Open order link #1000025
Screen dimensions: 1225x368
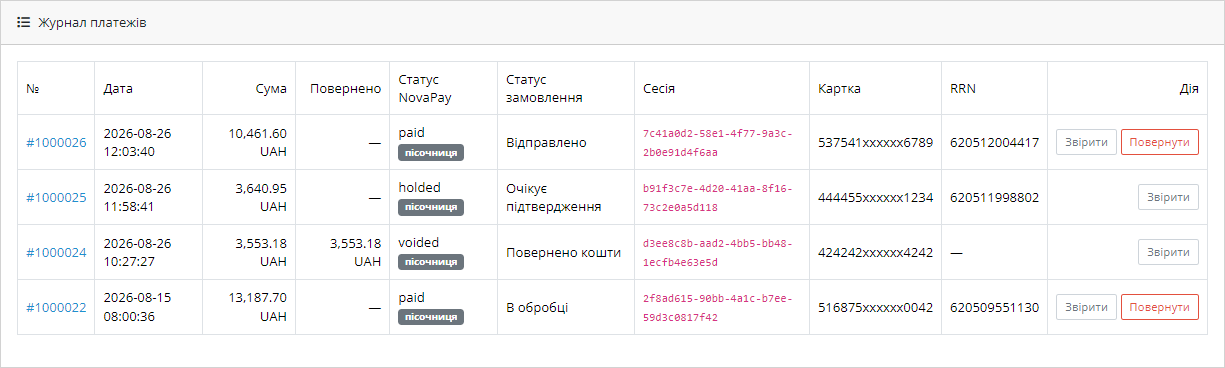56,198
